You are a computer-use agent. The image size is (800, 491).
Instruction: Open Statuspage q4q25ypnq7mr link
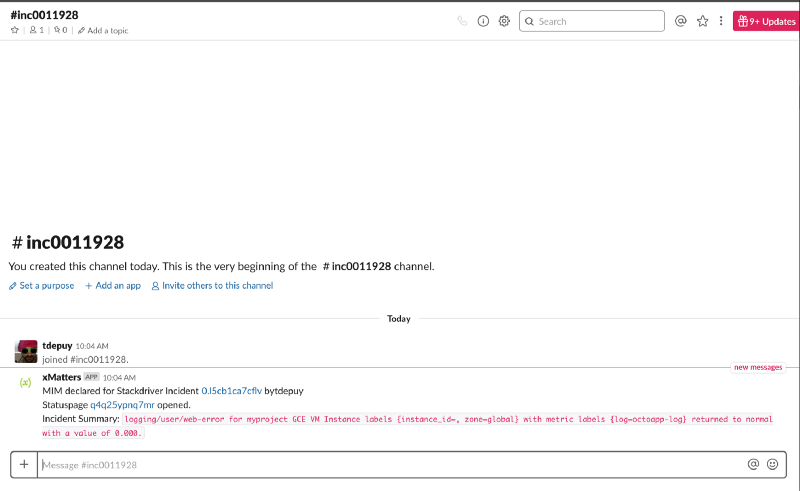tap(122, 405)
